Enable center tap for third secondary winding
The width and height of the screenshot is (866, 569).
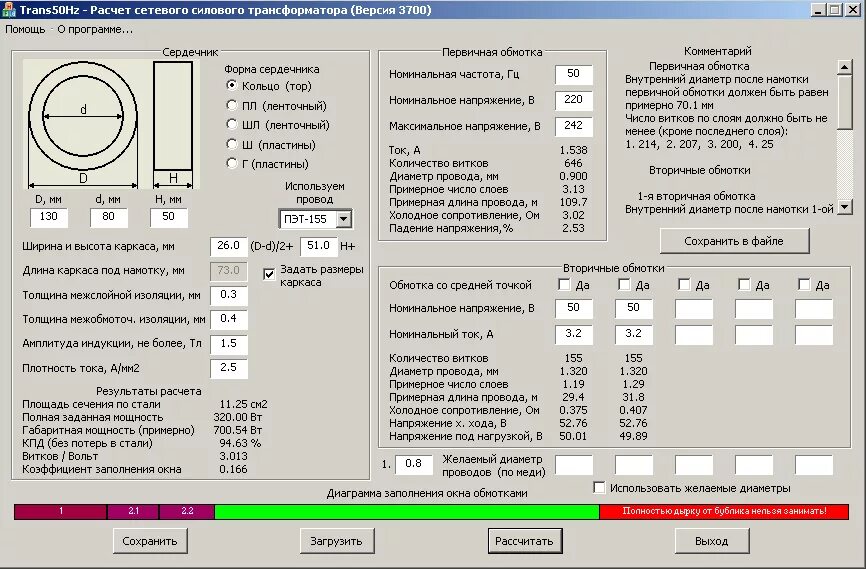[x=684, y=284]
